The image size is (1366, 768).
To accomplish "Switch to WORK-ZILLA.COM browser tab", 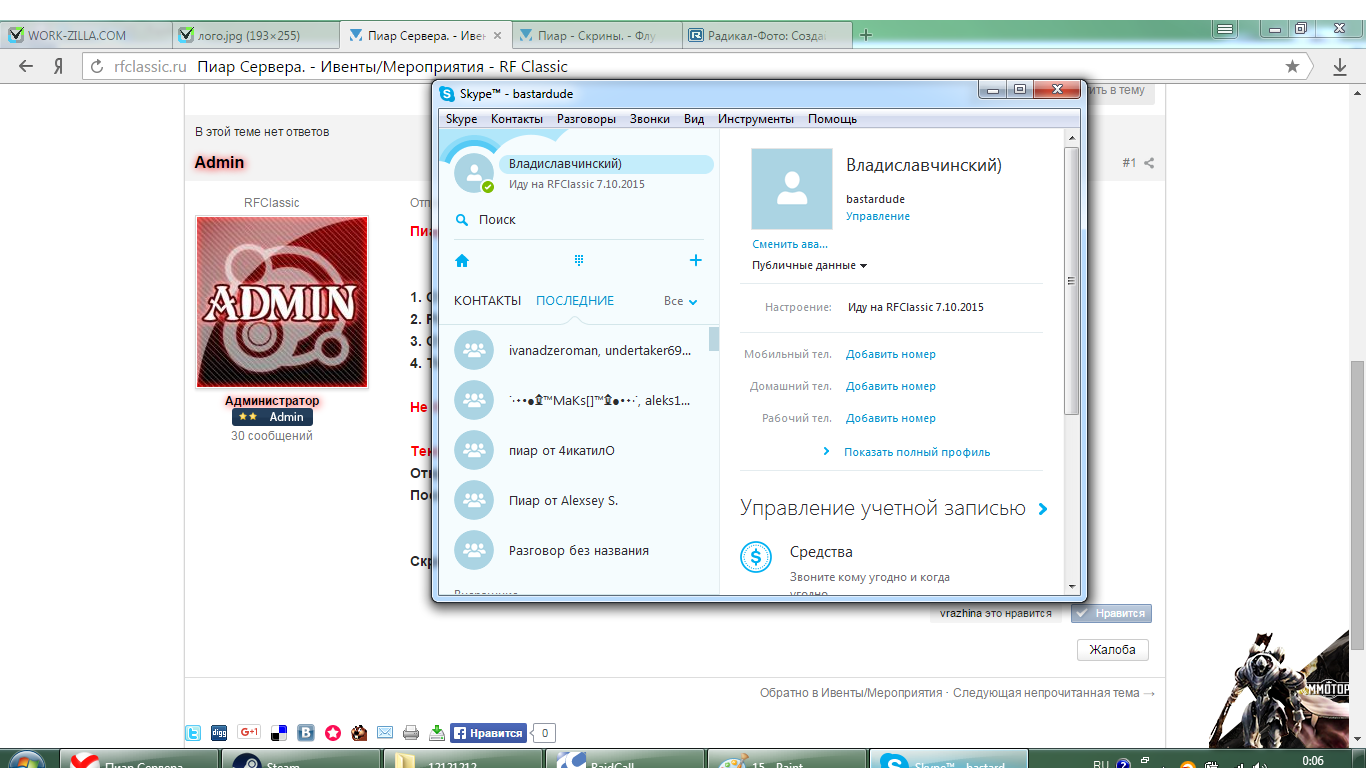I will 86,35.
